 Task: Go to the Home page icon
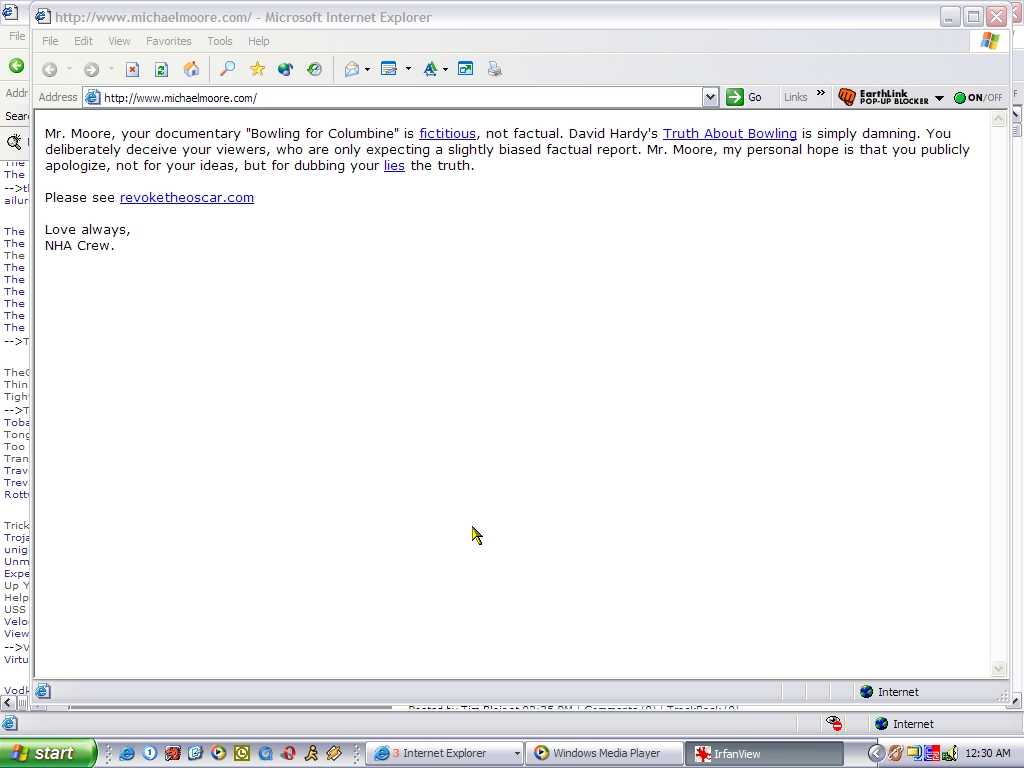point(191,69)
